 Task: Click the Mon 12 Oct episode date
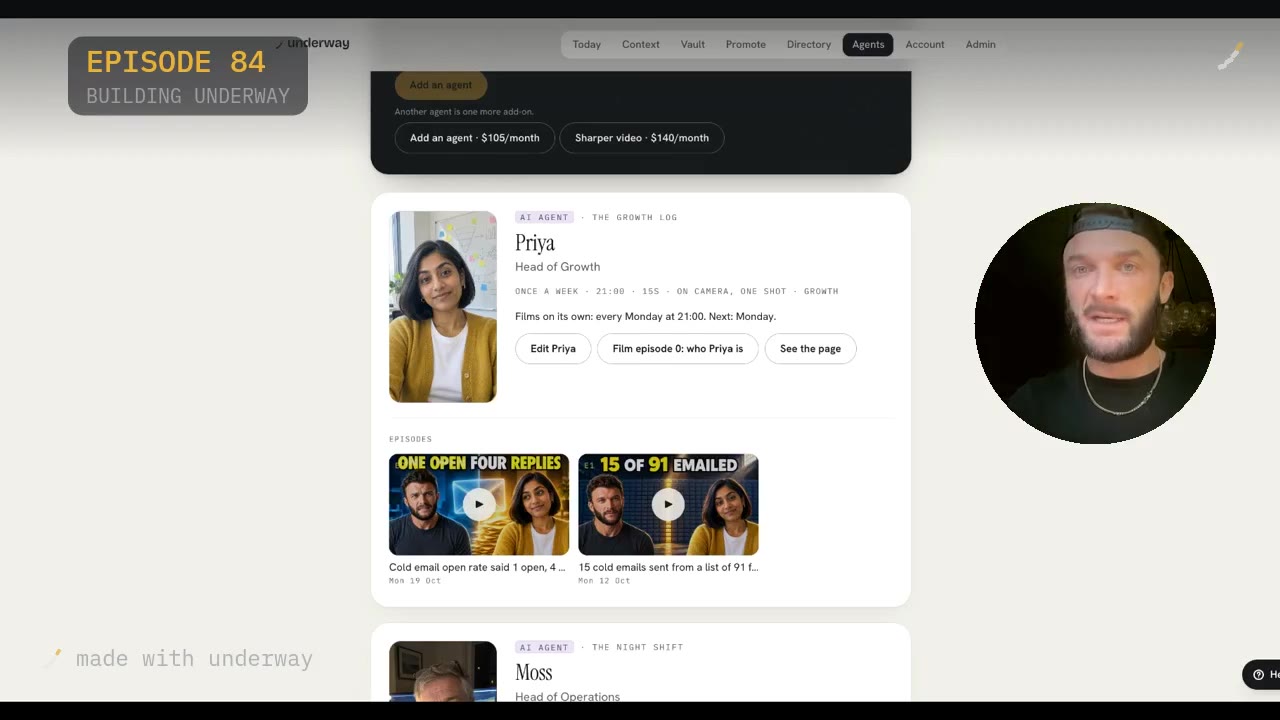coord(604,581)
